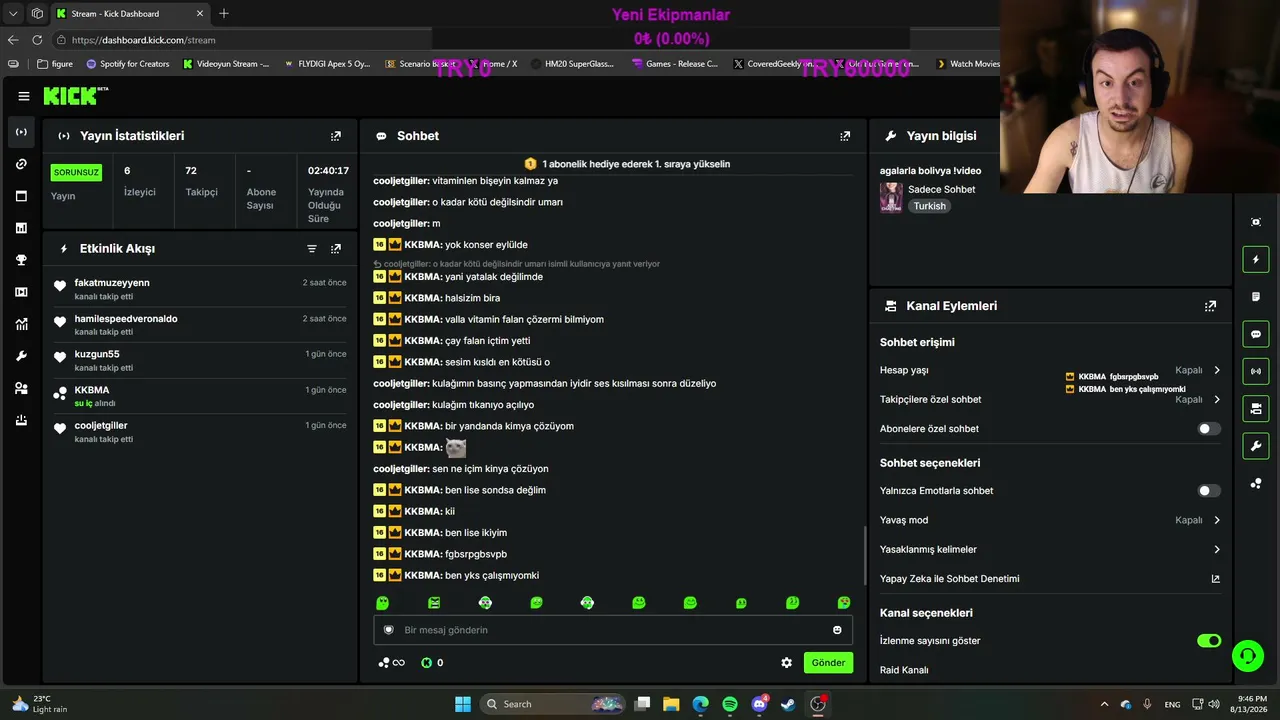Open Steam from the taskbar
The width and height of the screenshot is (1280, 720).
788,704
